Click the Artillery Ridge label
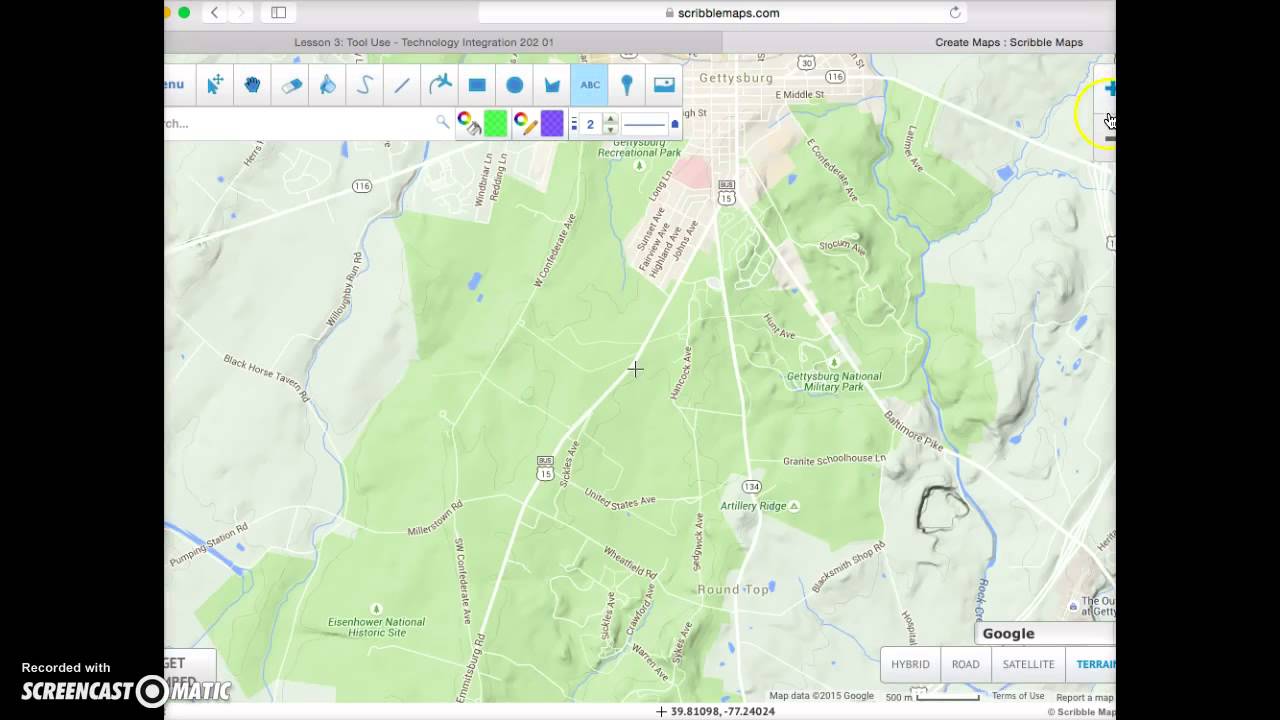This screenshot has height=720, width=1280. 754,506
